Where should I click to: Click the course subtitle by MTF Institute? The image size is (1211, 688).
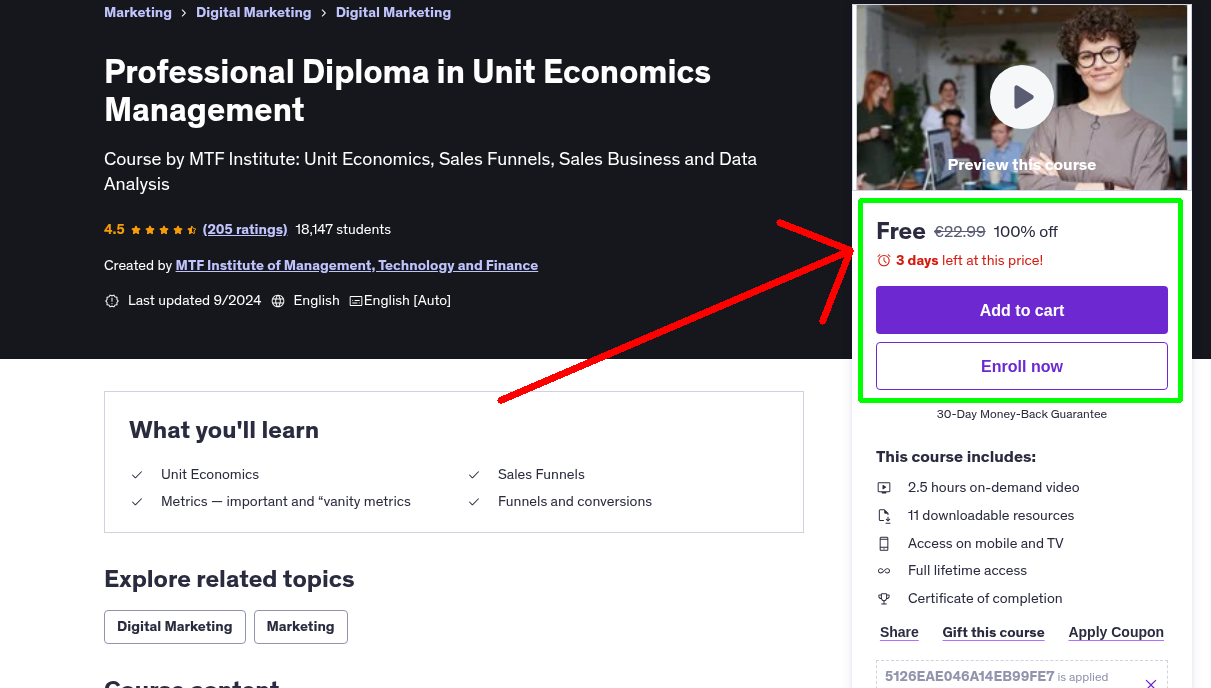tap(430, 171)
